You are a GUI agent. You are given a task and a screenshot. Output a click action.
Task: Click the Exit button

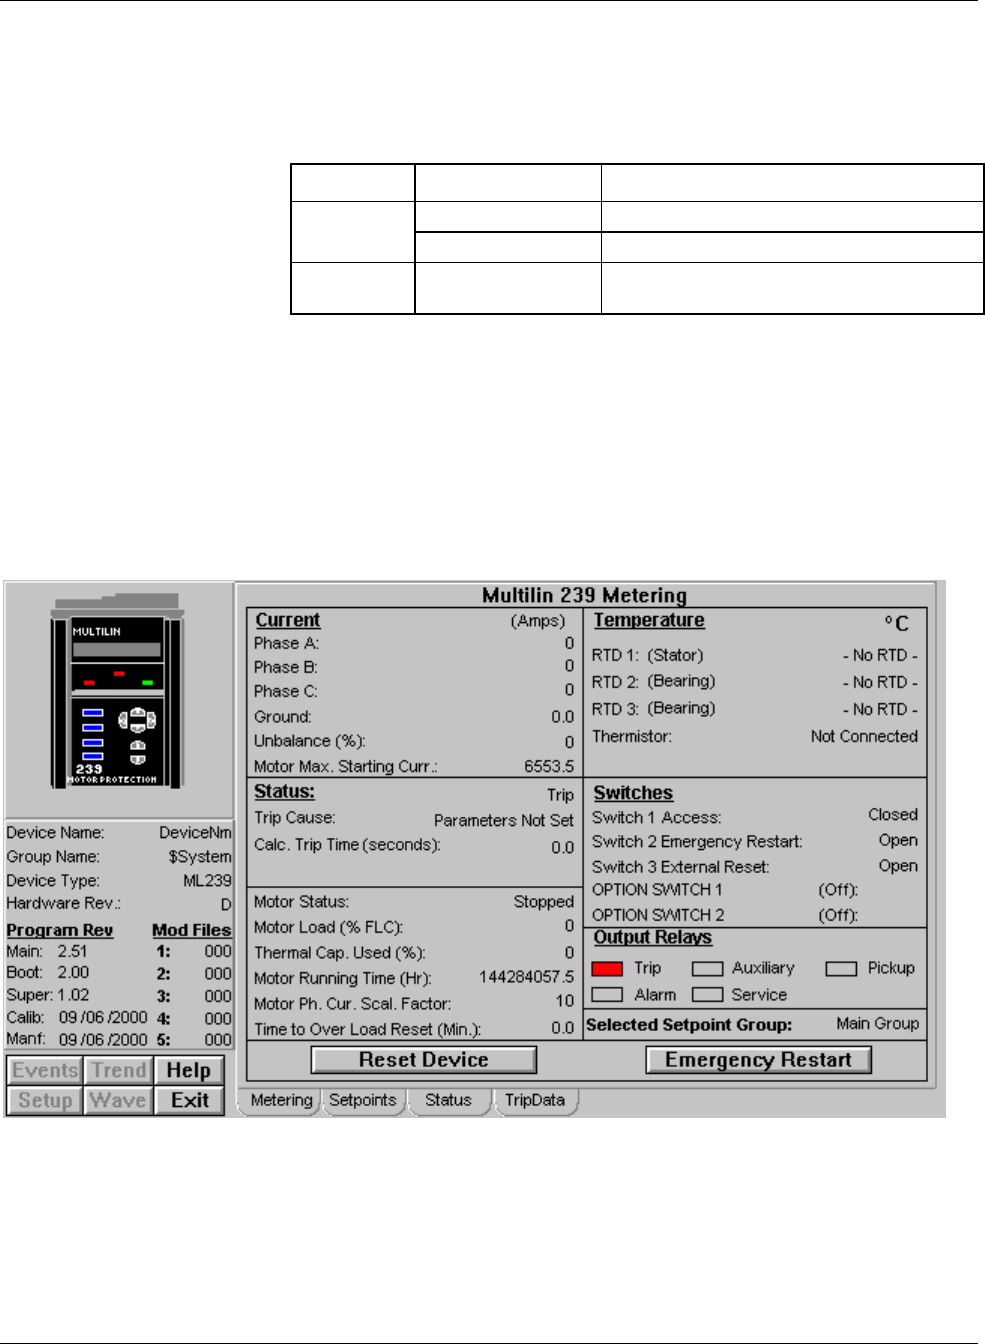[x=189, y=1100]
